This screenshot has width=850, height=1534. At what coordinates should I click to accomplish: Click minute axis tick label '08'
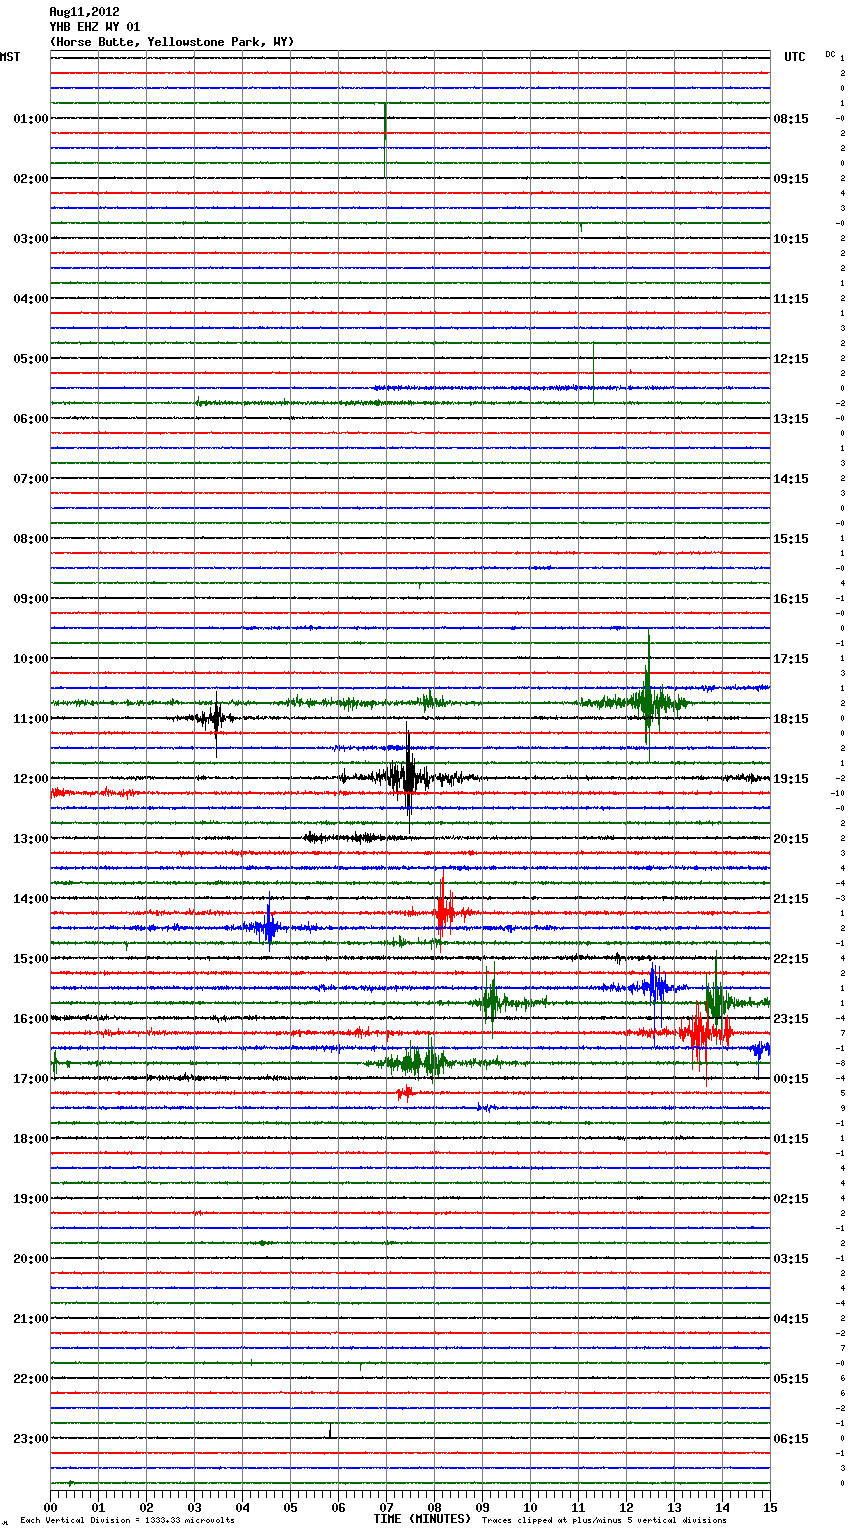point(434,1507)
